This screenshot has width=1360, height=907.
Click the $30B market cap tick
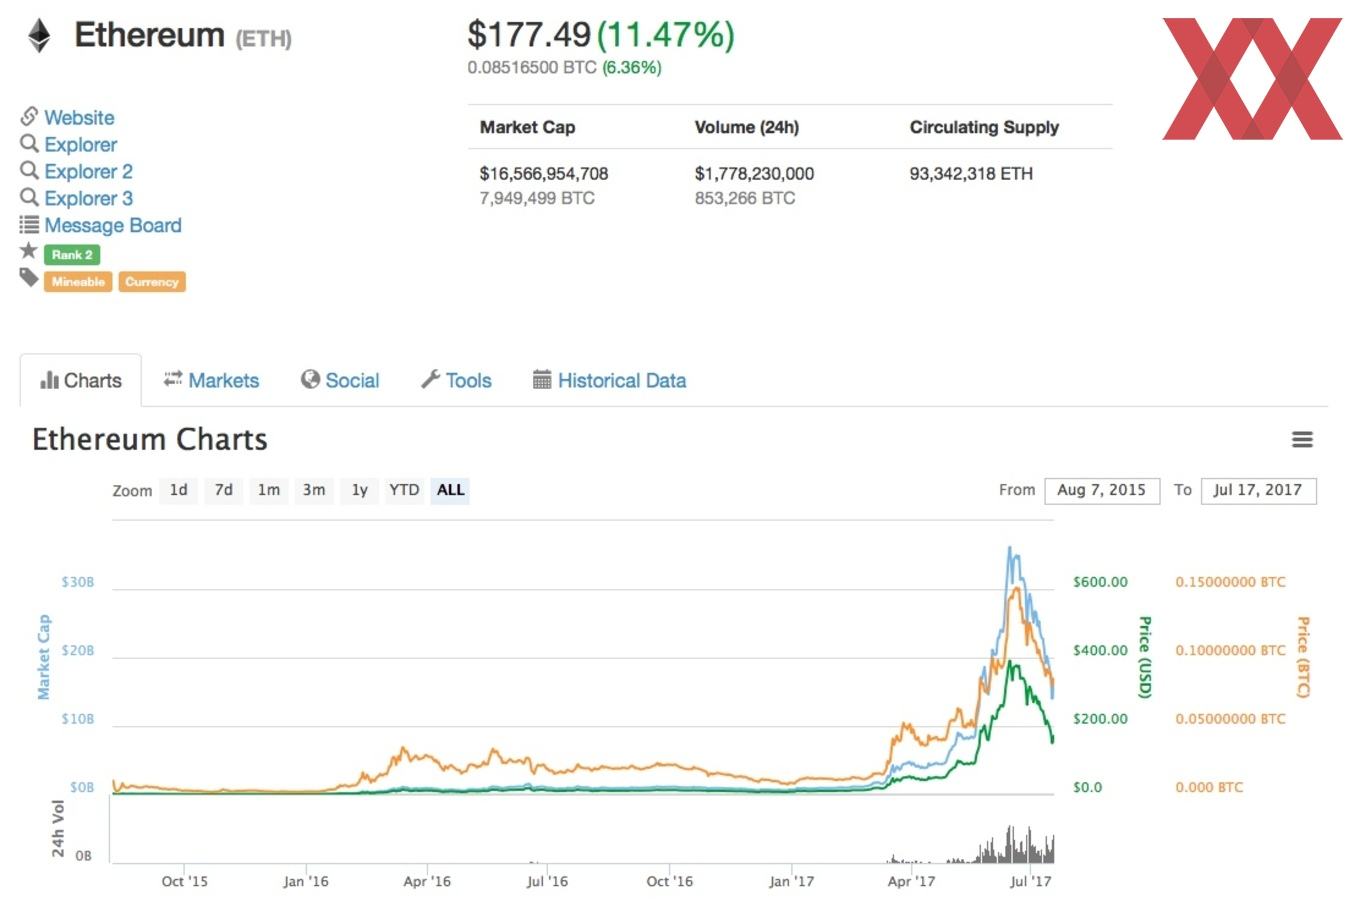pos(78,582)
